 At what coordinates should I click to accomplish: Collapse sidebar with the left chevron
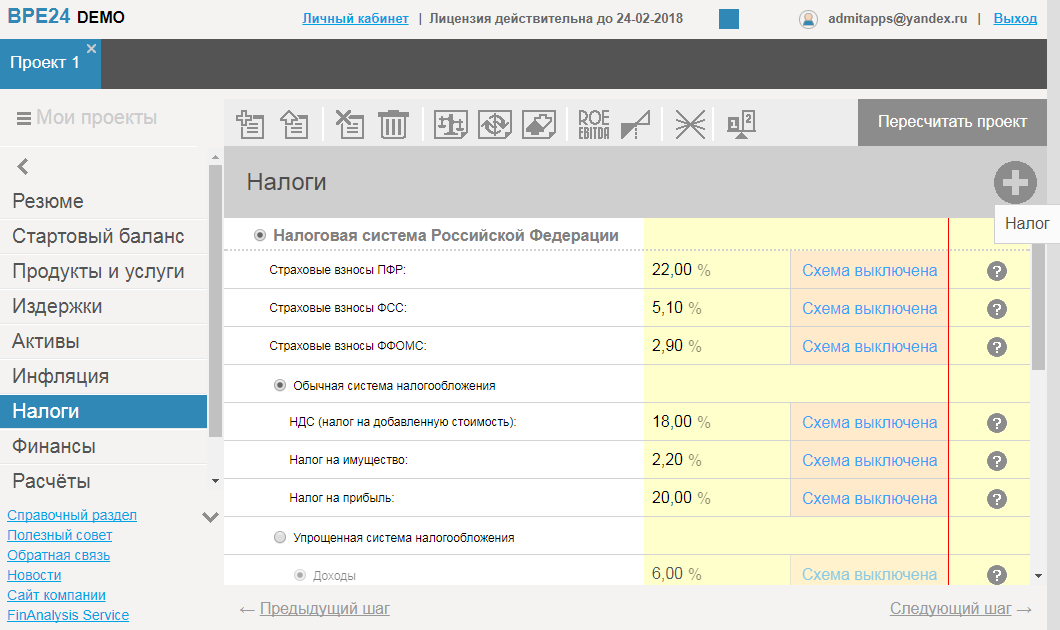click(x=23, y=167)
